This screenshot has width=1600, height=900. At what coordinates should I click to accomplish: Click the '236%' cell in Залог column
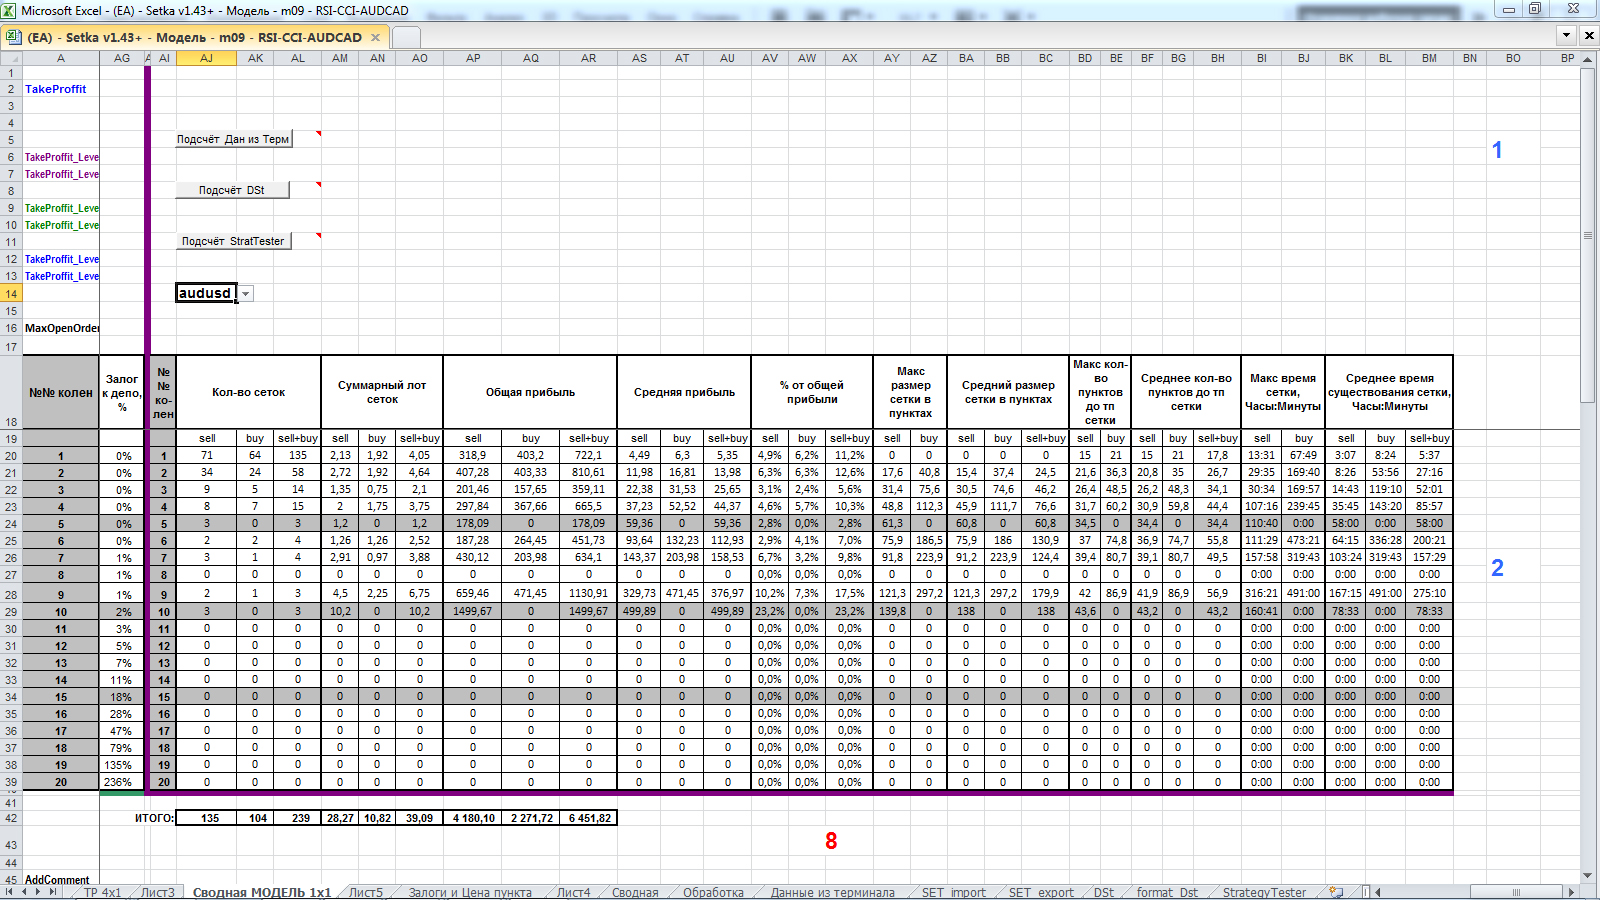pos(122,782)
